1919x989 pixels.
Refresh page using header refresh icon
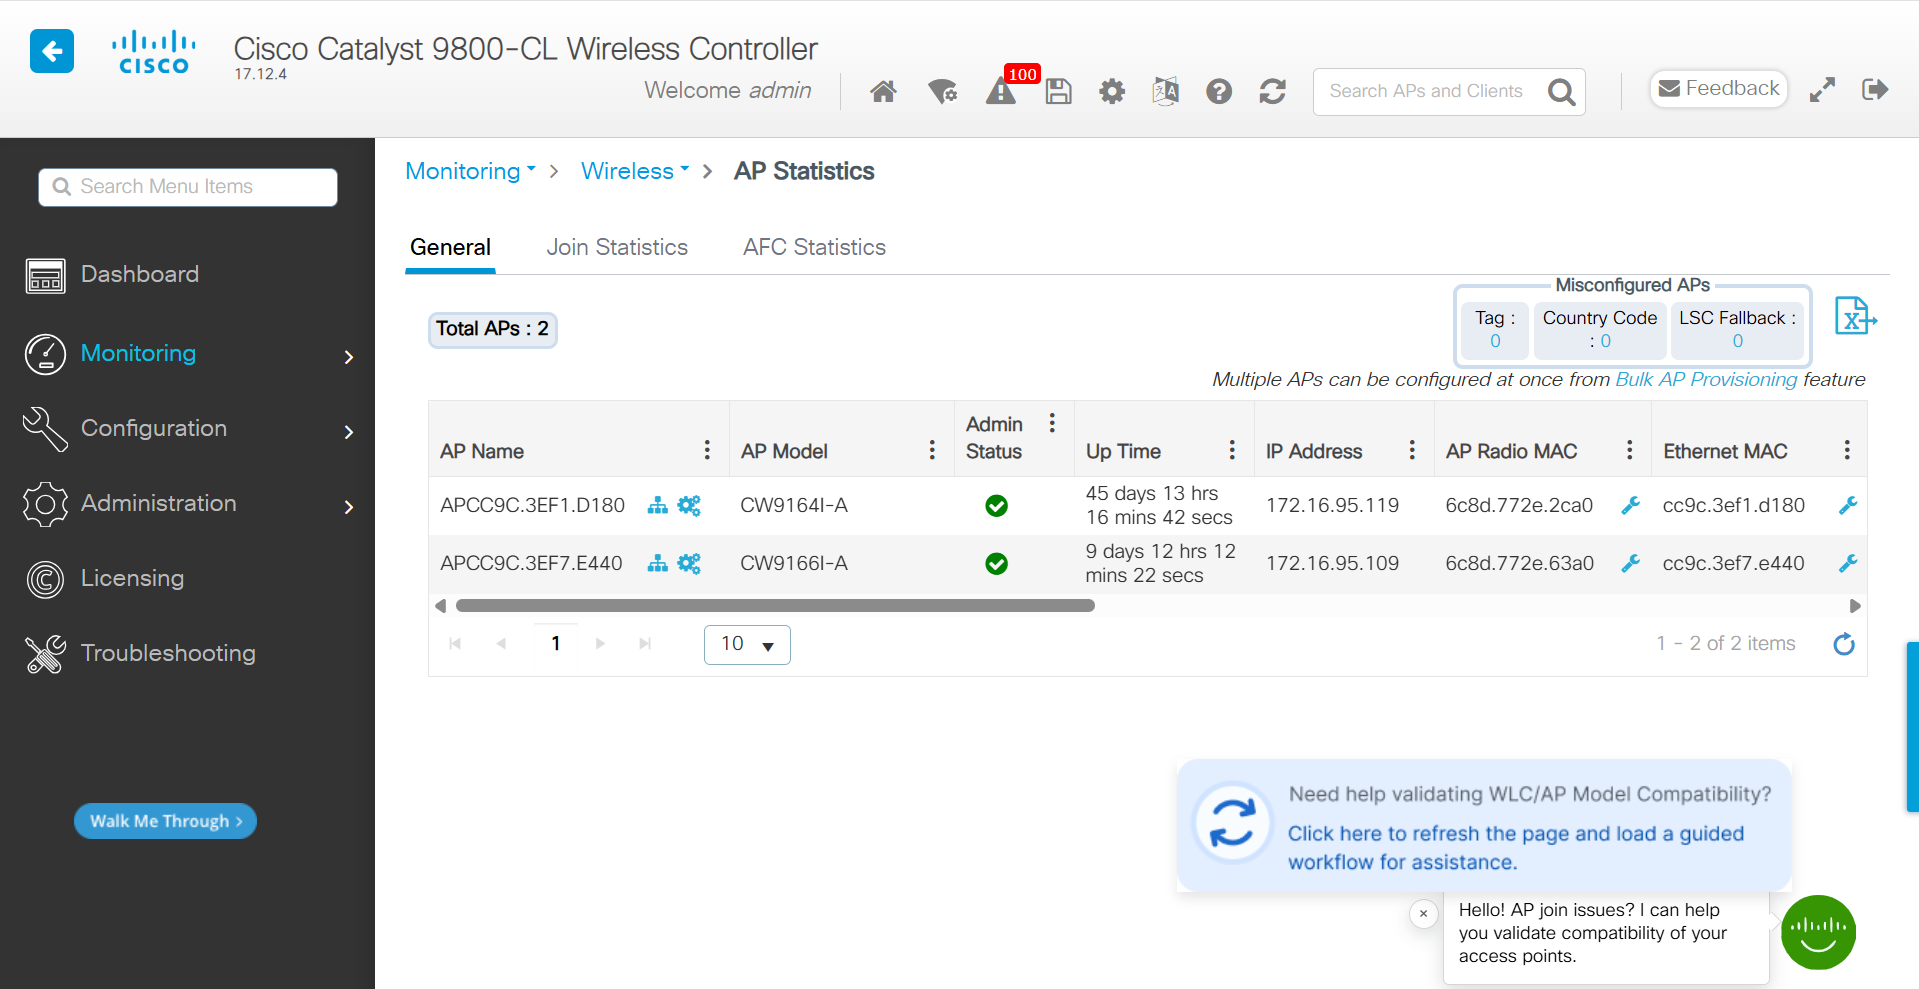click(1272, 92)
